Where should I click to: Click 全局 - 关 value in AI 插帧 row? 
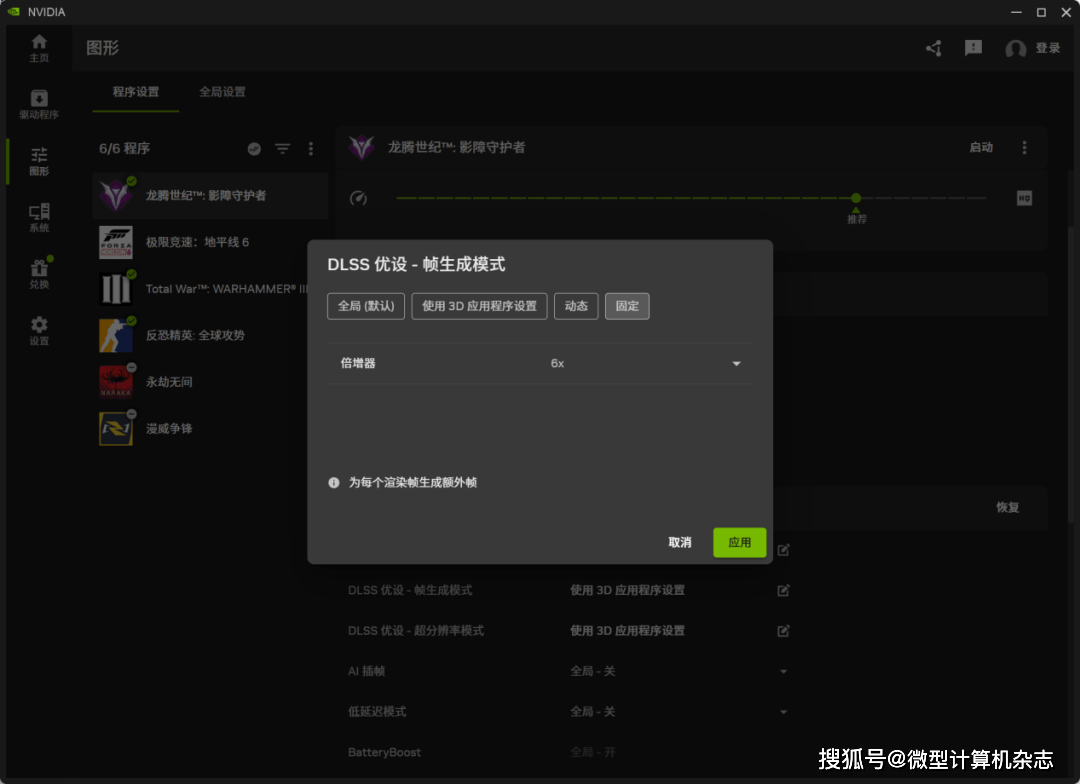592,672
